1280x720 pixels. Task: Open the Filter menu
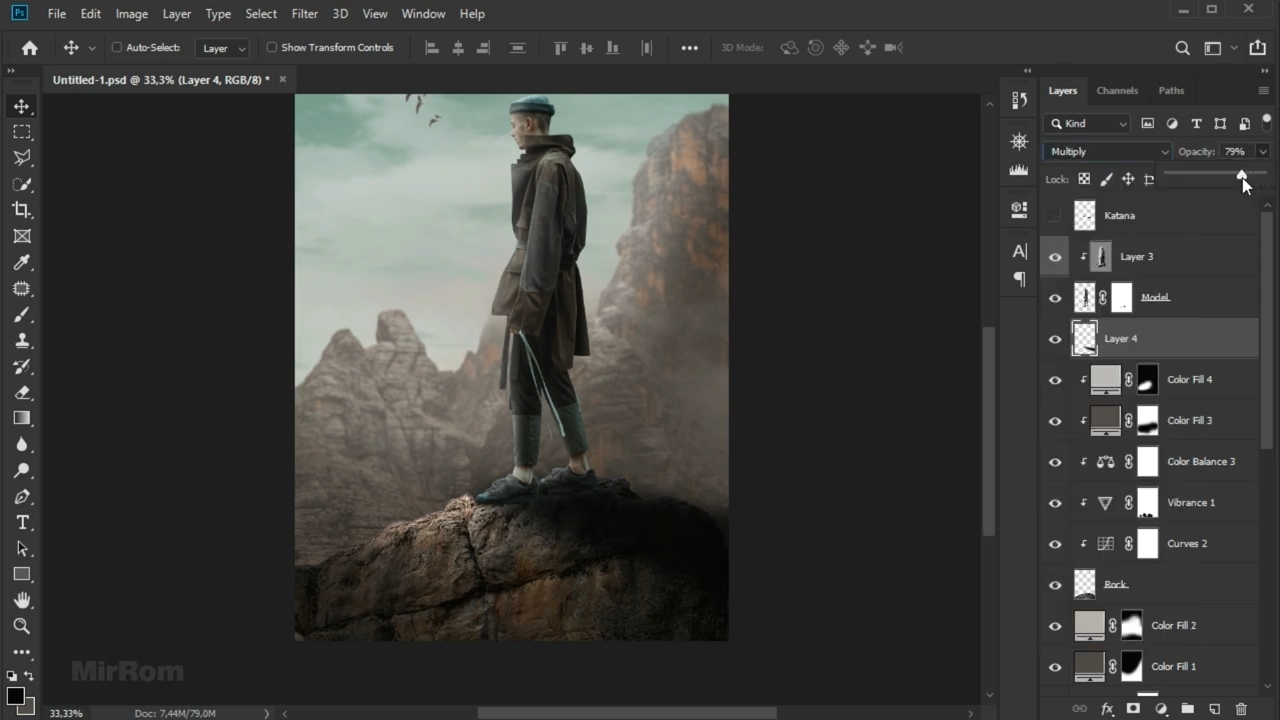[304, 14]
